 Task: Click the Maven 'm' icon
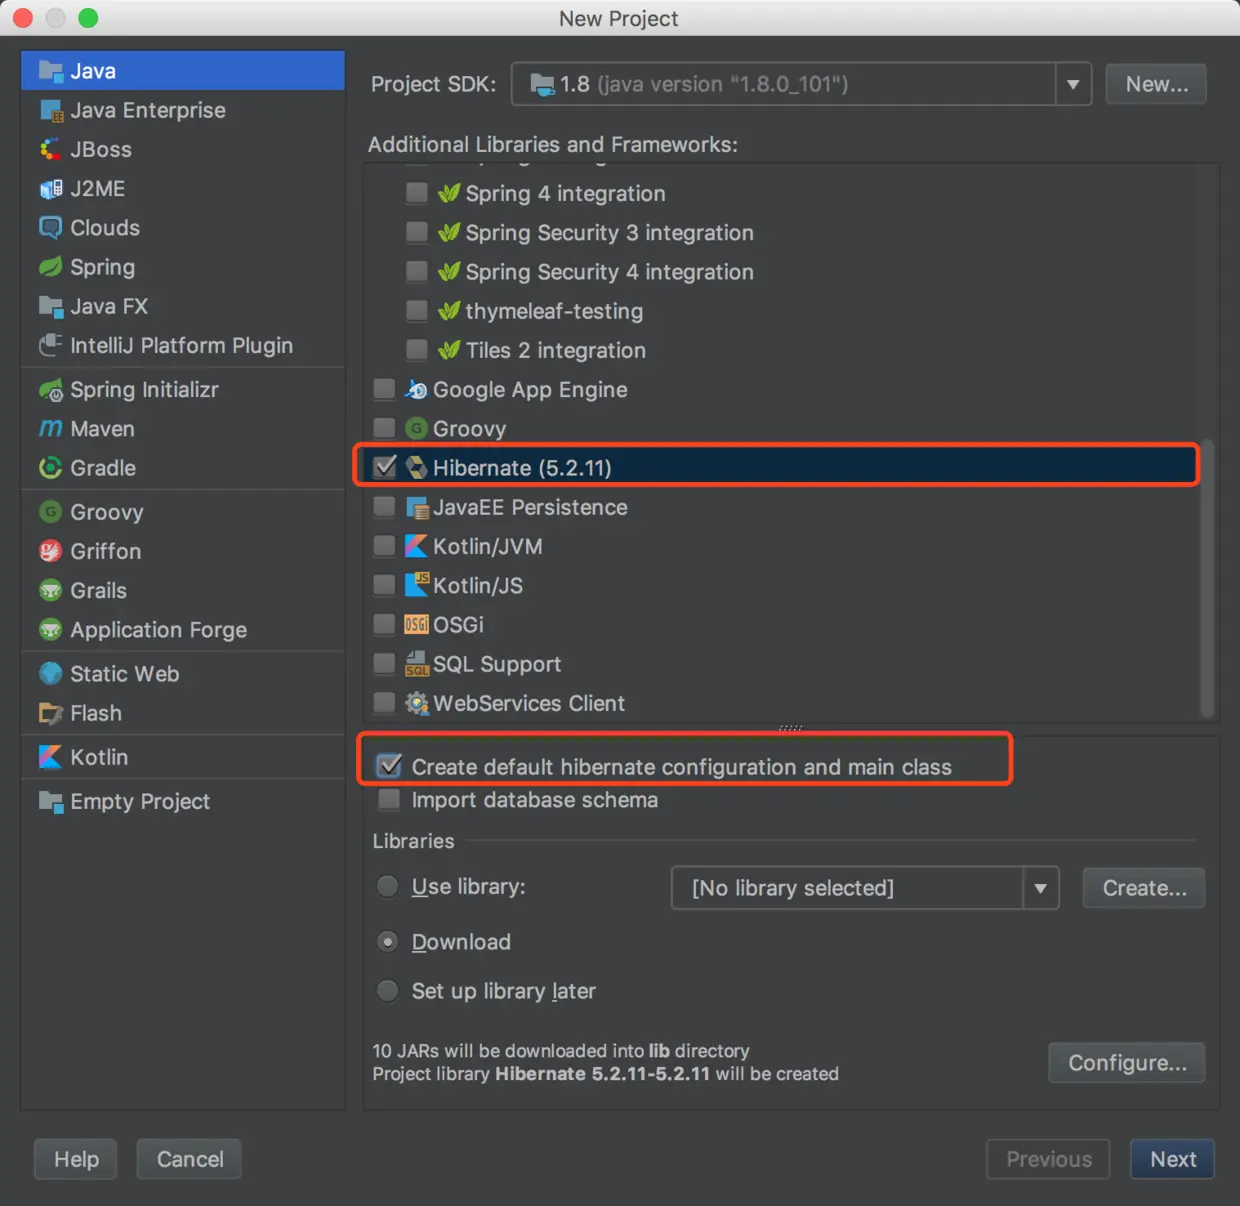click(50, 428)
